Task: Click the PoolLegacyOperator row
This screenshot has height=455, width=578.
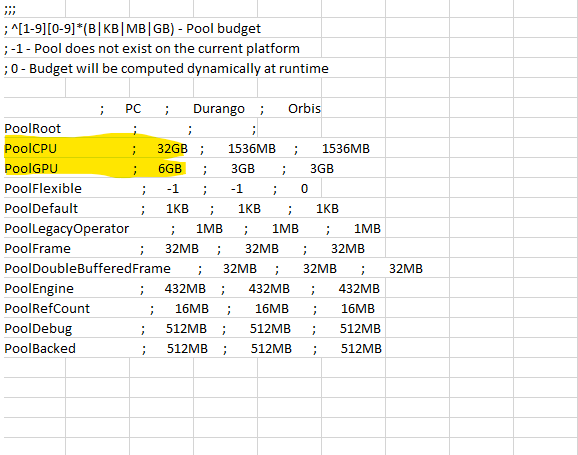Action: [192, 229]
